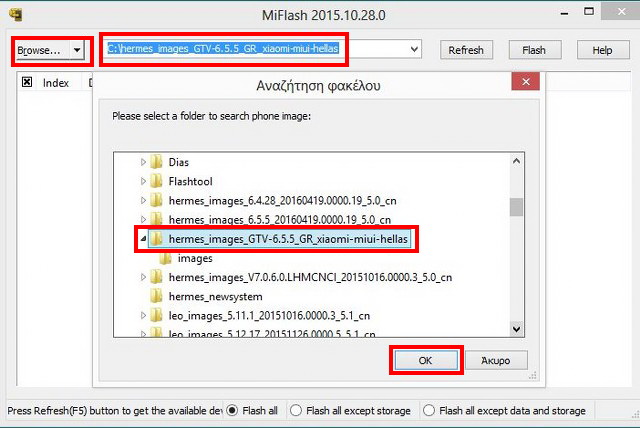
Task: Click folder tree scroll down arrow
Action: (x=516, y=329)
